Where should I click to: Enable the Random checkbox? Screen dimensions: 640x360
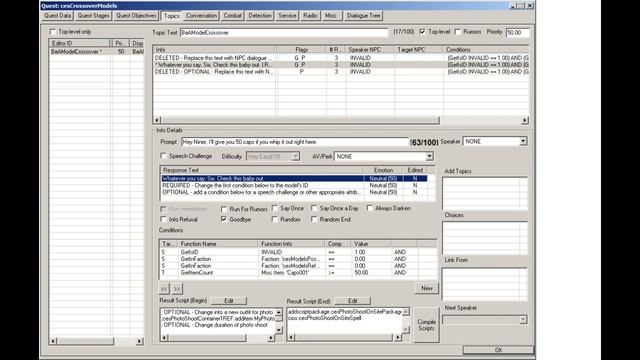(275, 219)
